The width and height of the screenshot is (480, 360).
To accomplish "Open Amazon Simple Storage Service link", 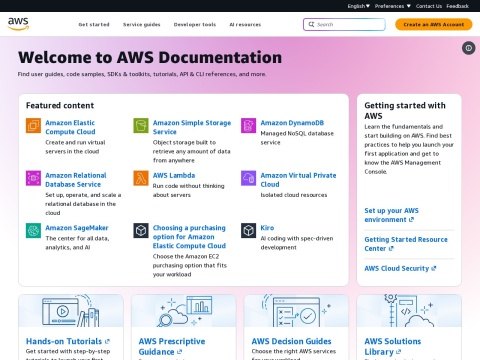I will [192, 127].
